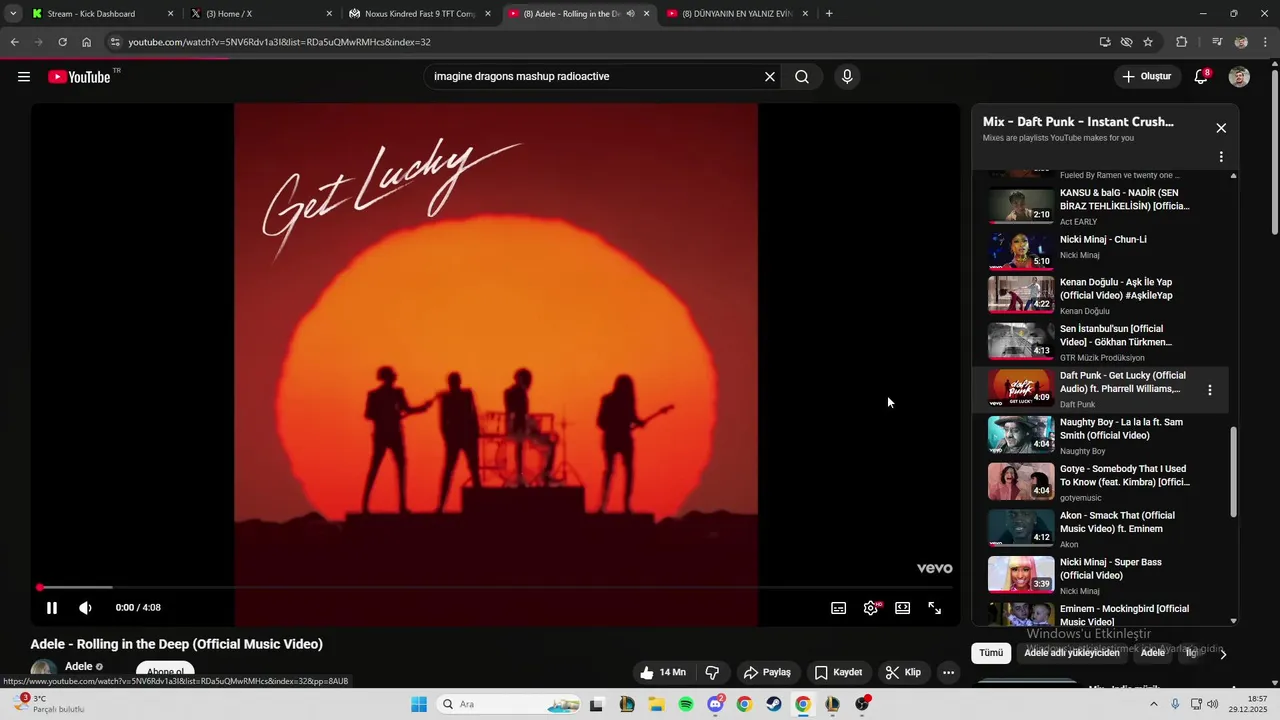Toggle subtitles in the video player
This screenshot has width=1280, height=720.
pos(839,608)
